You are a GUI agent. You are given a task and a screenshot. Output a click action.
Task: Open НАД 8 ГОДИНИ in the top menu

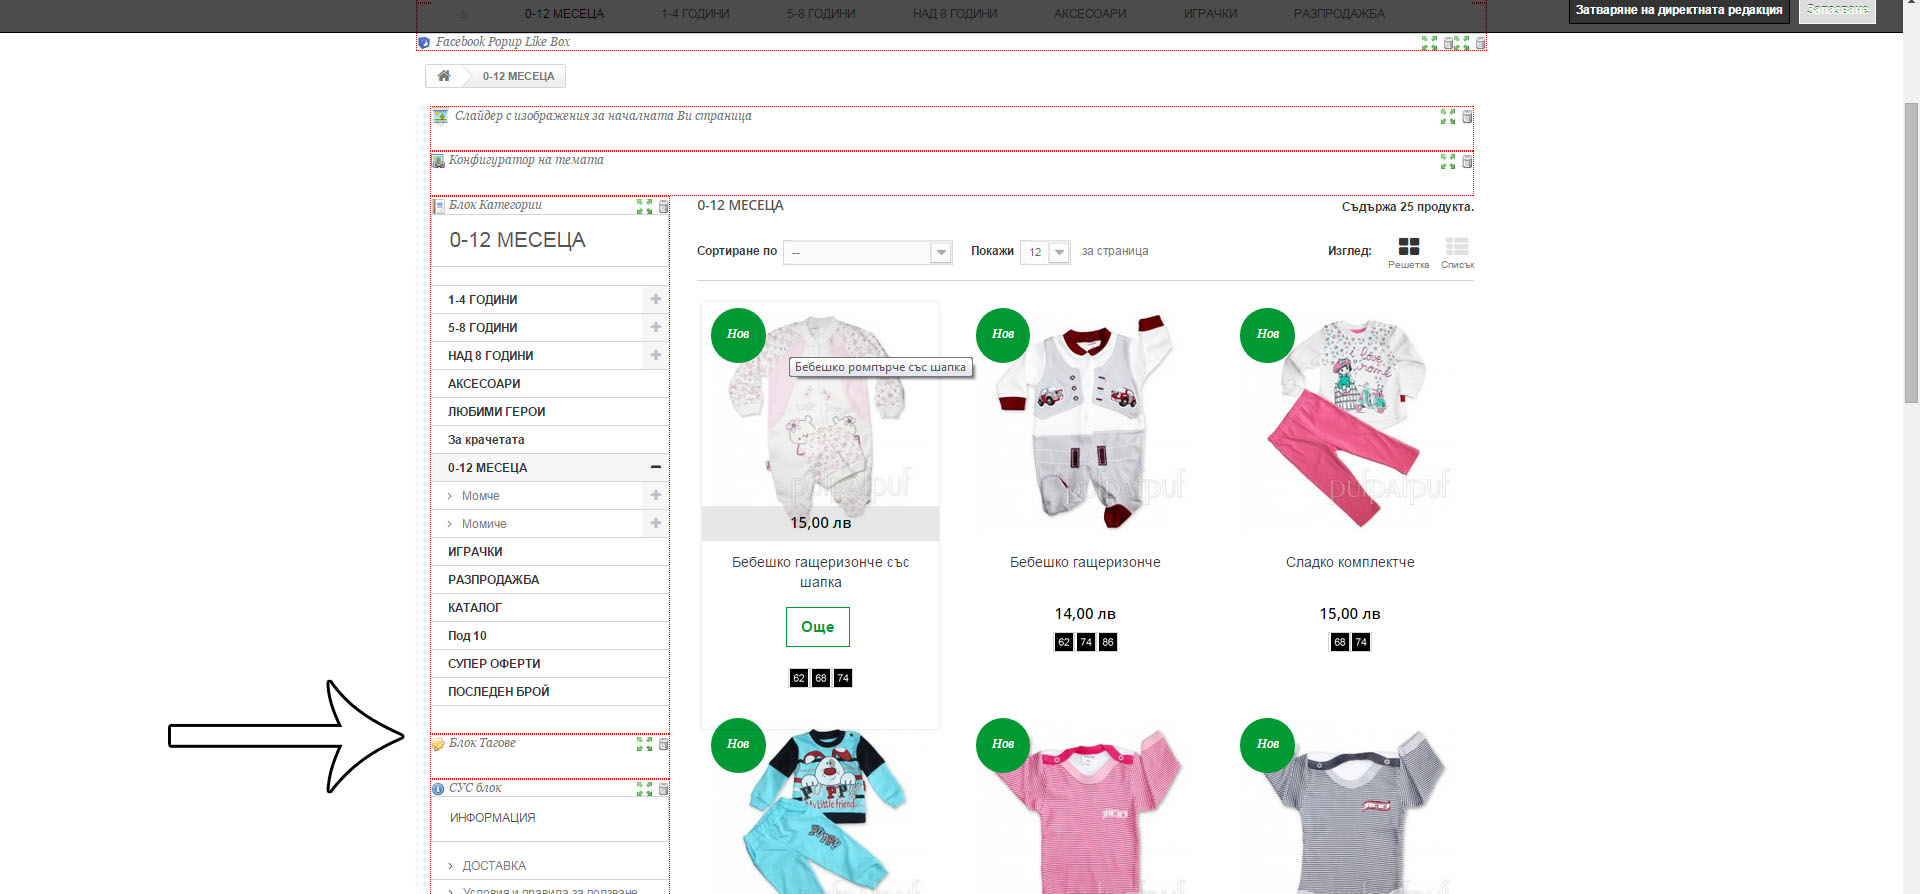(x=955, y=14)
